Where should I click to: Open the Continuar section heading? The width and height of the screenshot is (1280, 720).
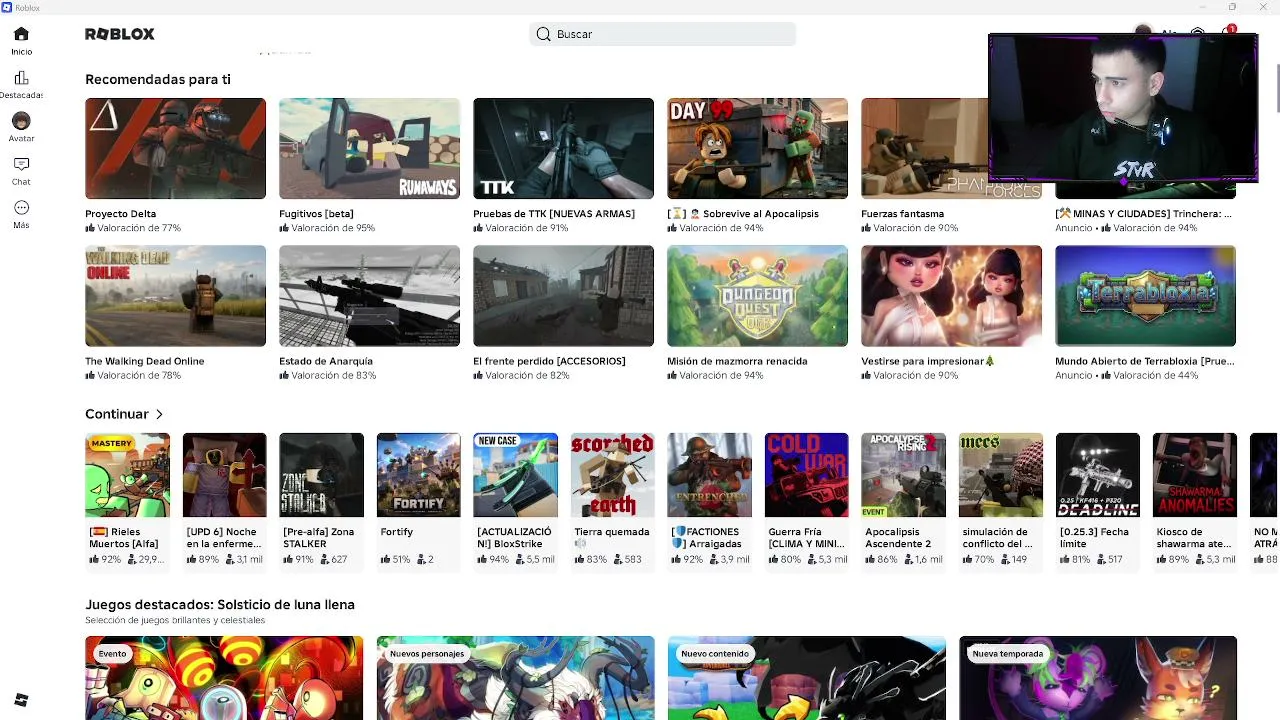117,414
